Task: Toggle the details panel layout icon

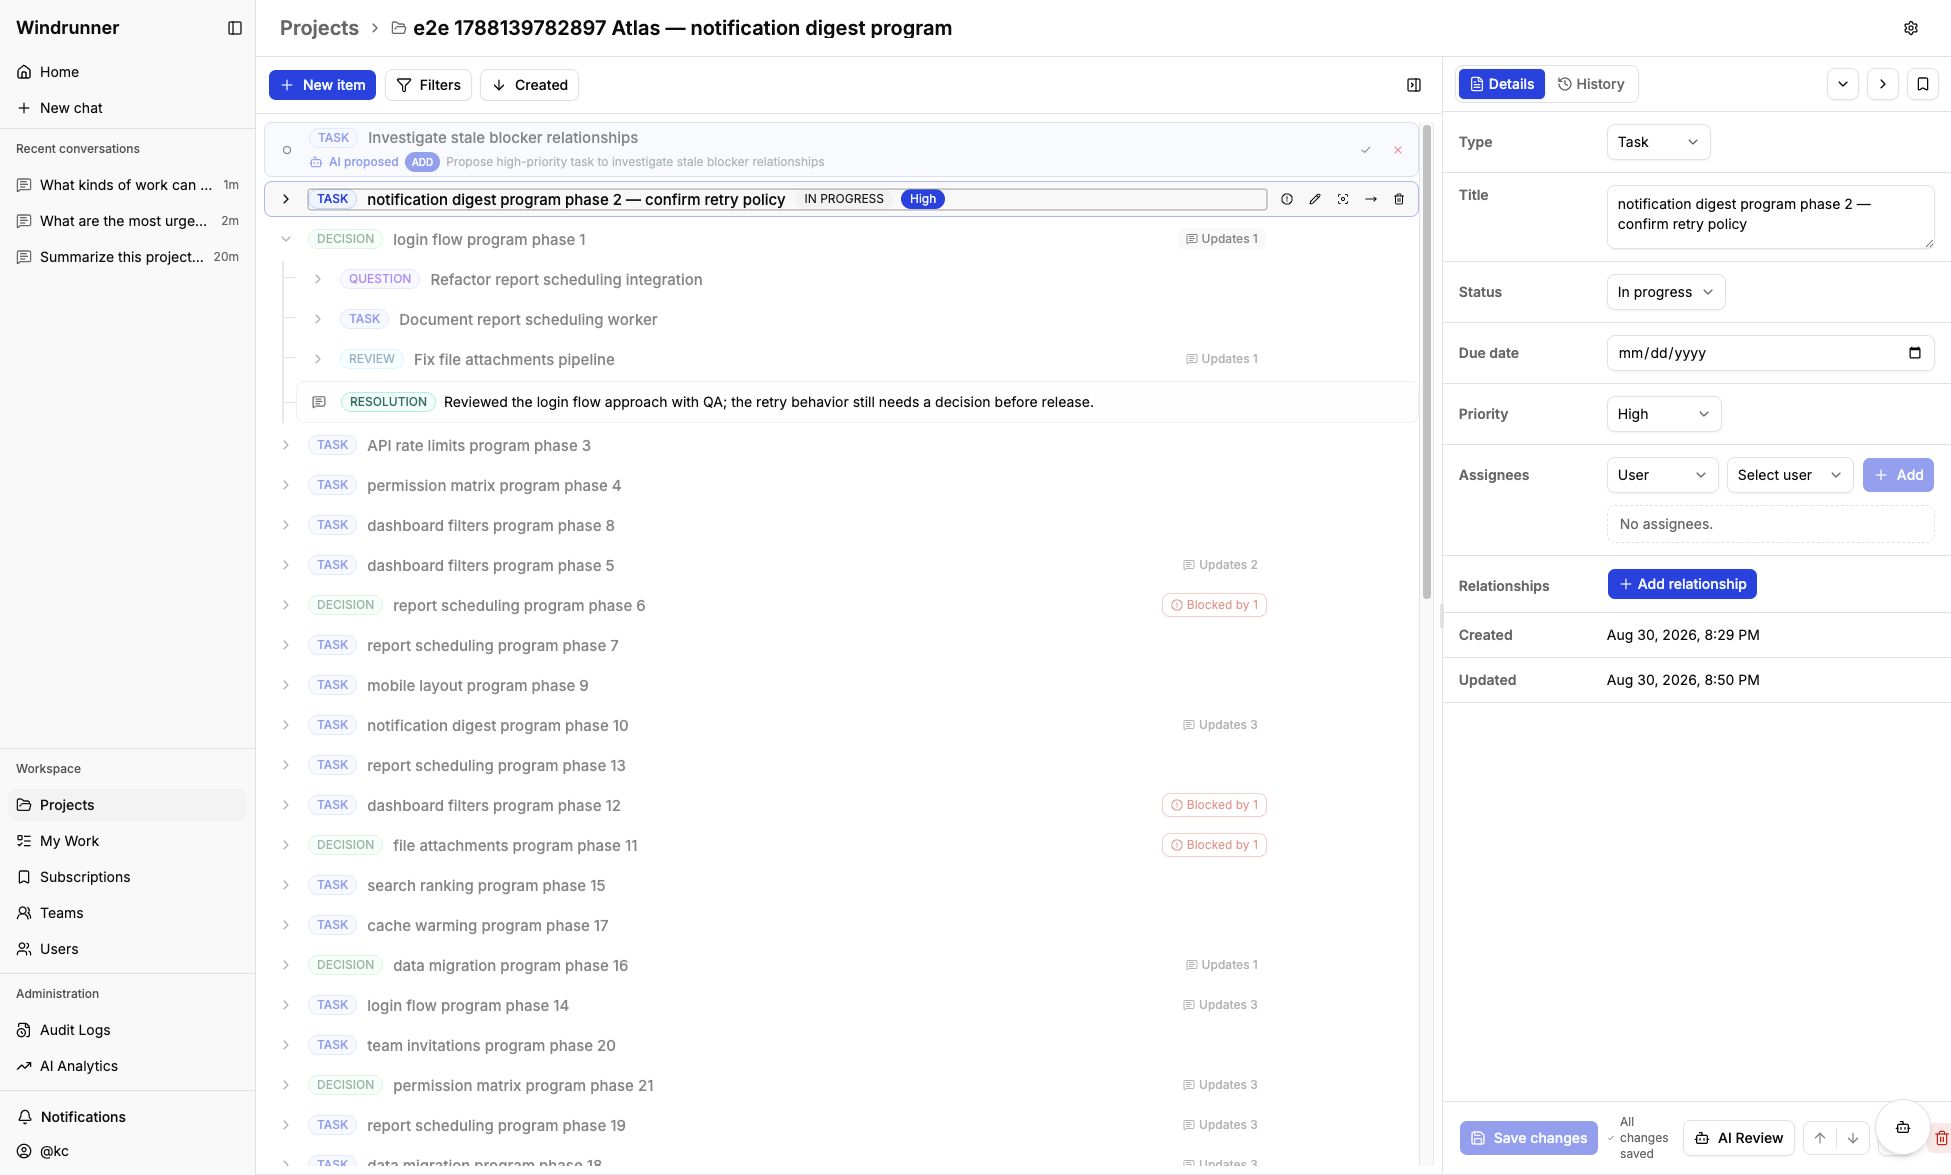Action: [1414, 85]
